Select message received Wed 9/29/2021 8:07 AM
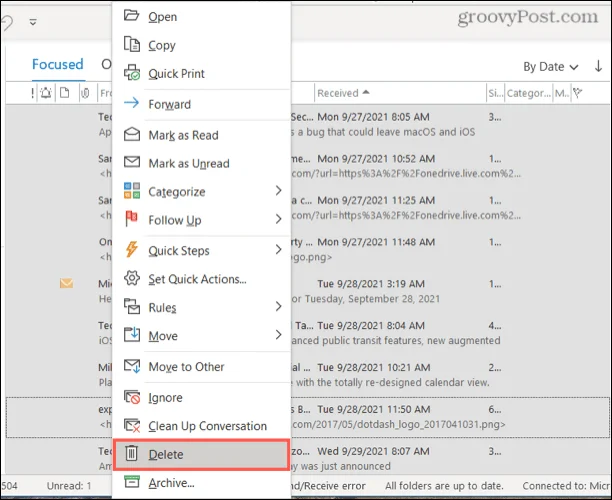This screenshot has height=500, width=612. click(373, 458)
